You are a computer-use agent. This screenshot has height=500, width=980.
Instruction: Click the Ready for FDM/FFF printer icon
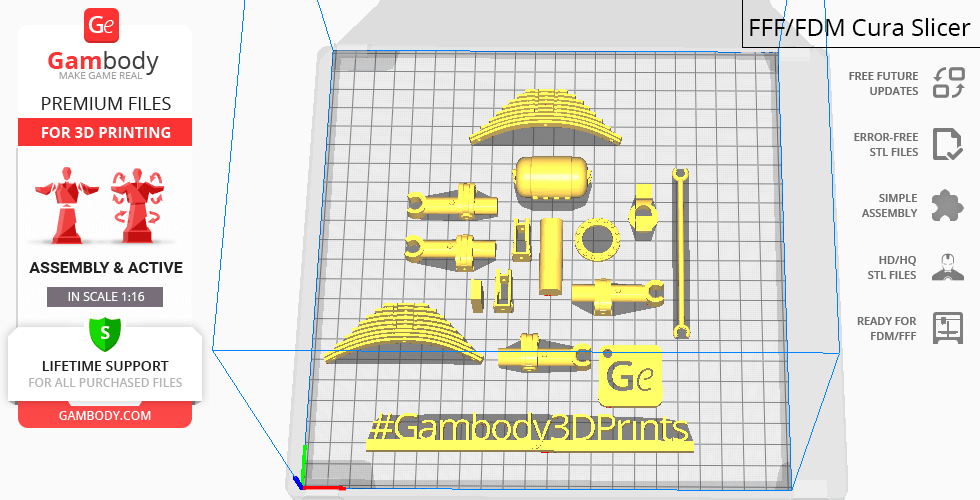coord(946,328)
